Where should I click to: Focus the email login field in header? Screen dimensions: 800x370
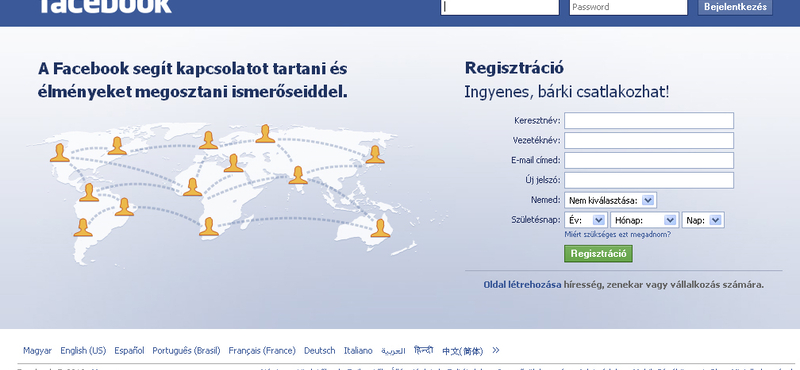pos(500,7)
